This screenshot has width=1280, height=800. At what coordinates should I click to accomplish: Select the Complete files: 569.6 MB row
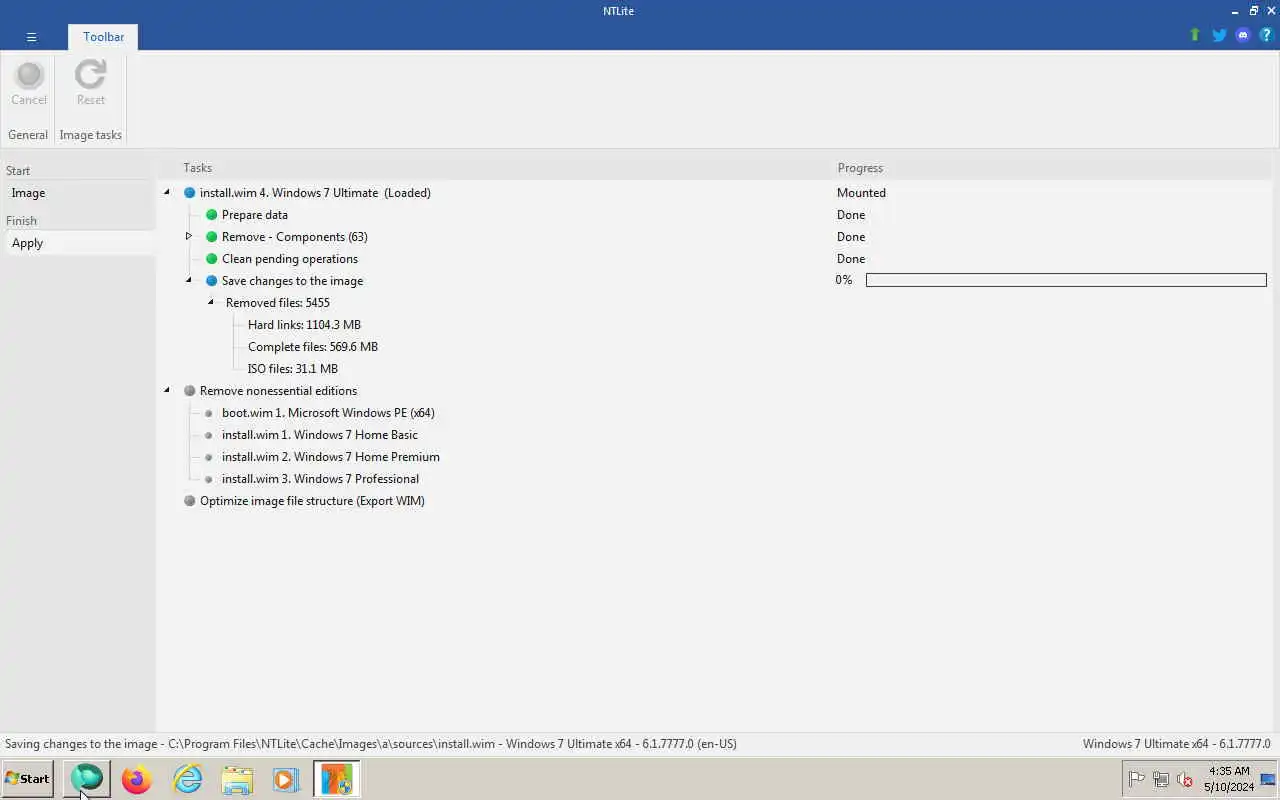(x=313, y=347)
